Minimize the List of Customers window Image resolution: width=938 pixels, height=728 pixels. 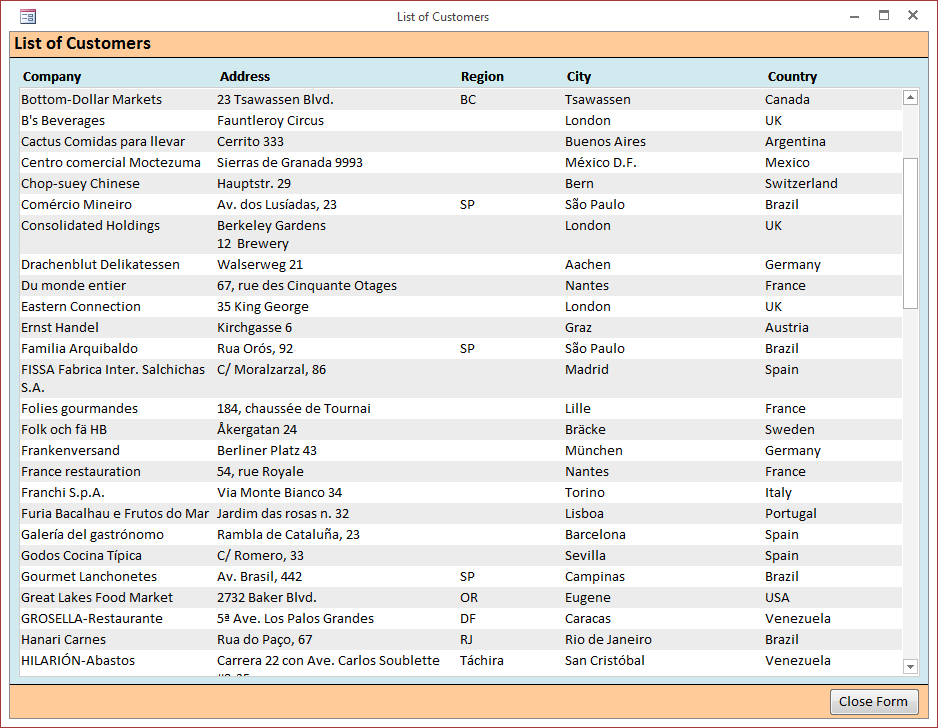(x=854, y=16)
